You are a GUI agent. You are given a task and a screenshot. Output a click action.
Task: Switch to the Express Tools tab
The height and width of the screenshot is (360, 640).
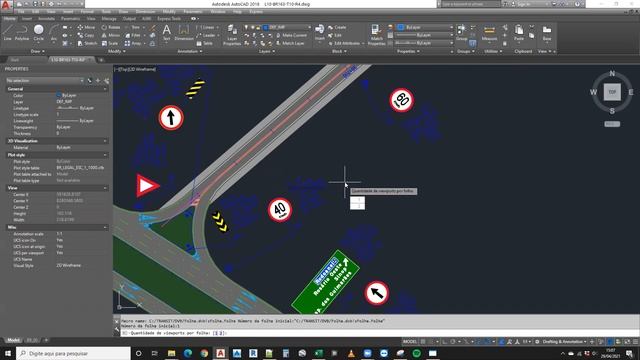pyautogui.click(x=169, y=18)
